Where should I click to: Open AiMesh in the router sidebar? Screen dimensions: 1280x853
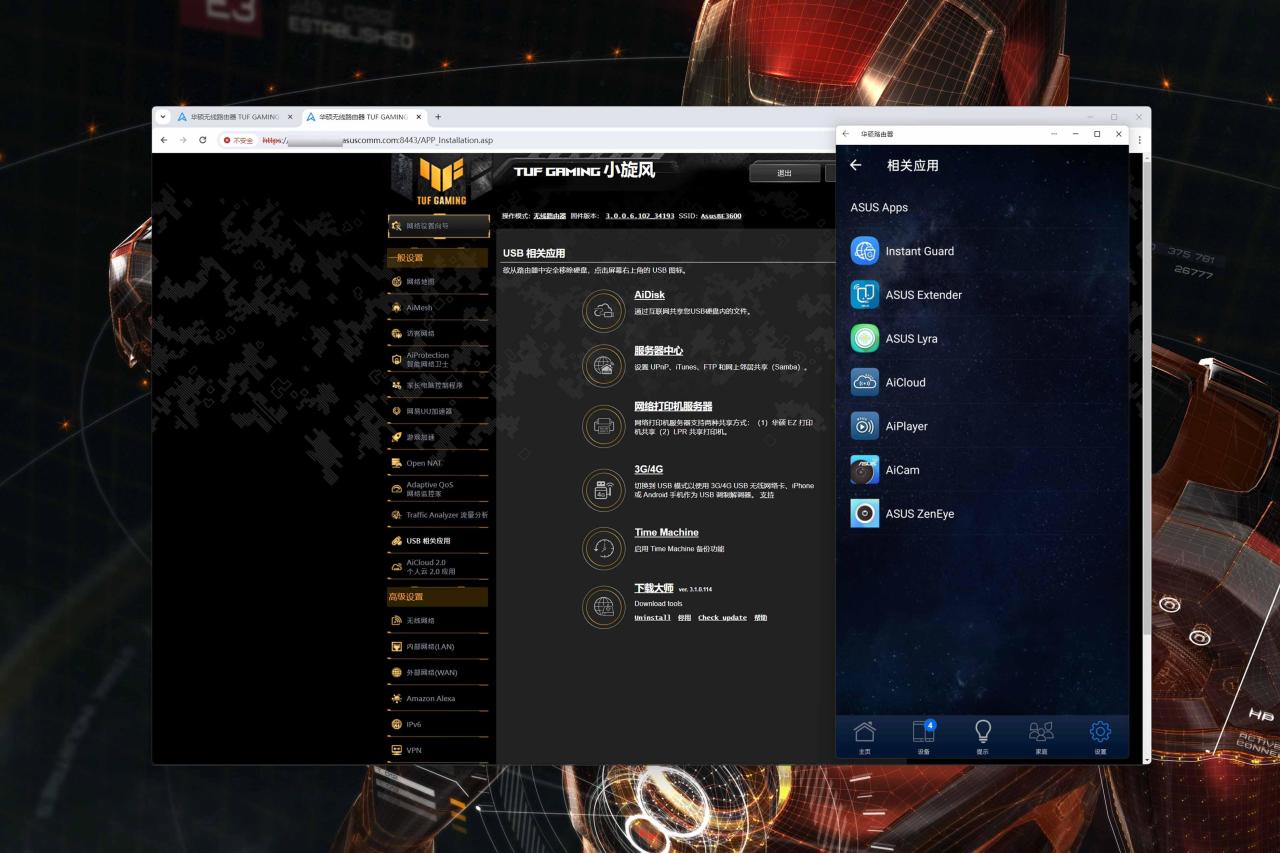coord(438,308)
